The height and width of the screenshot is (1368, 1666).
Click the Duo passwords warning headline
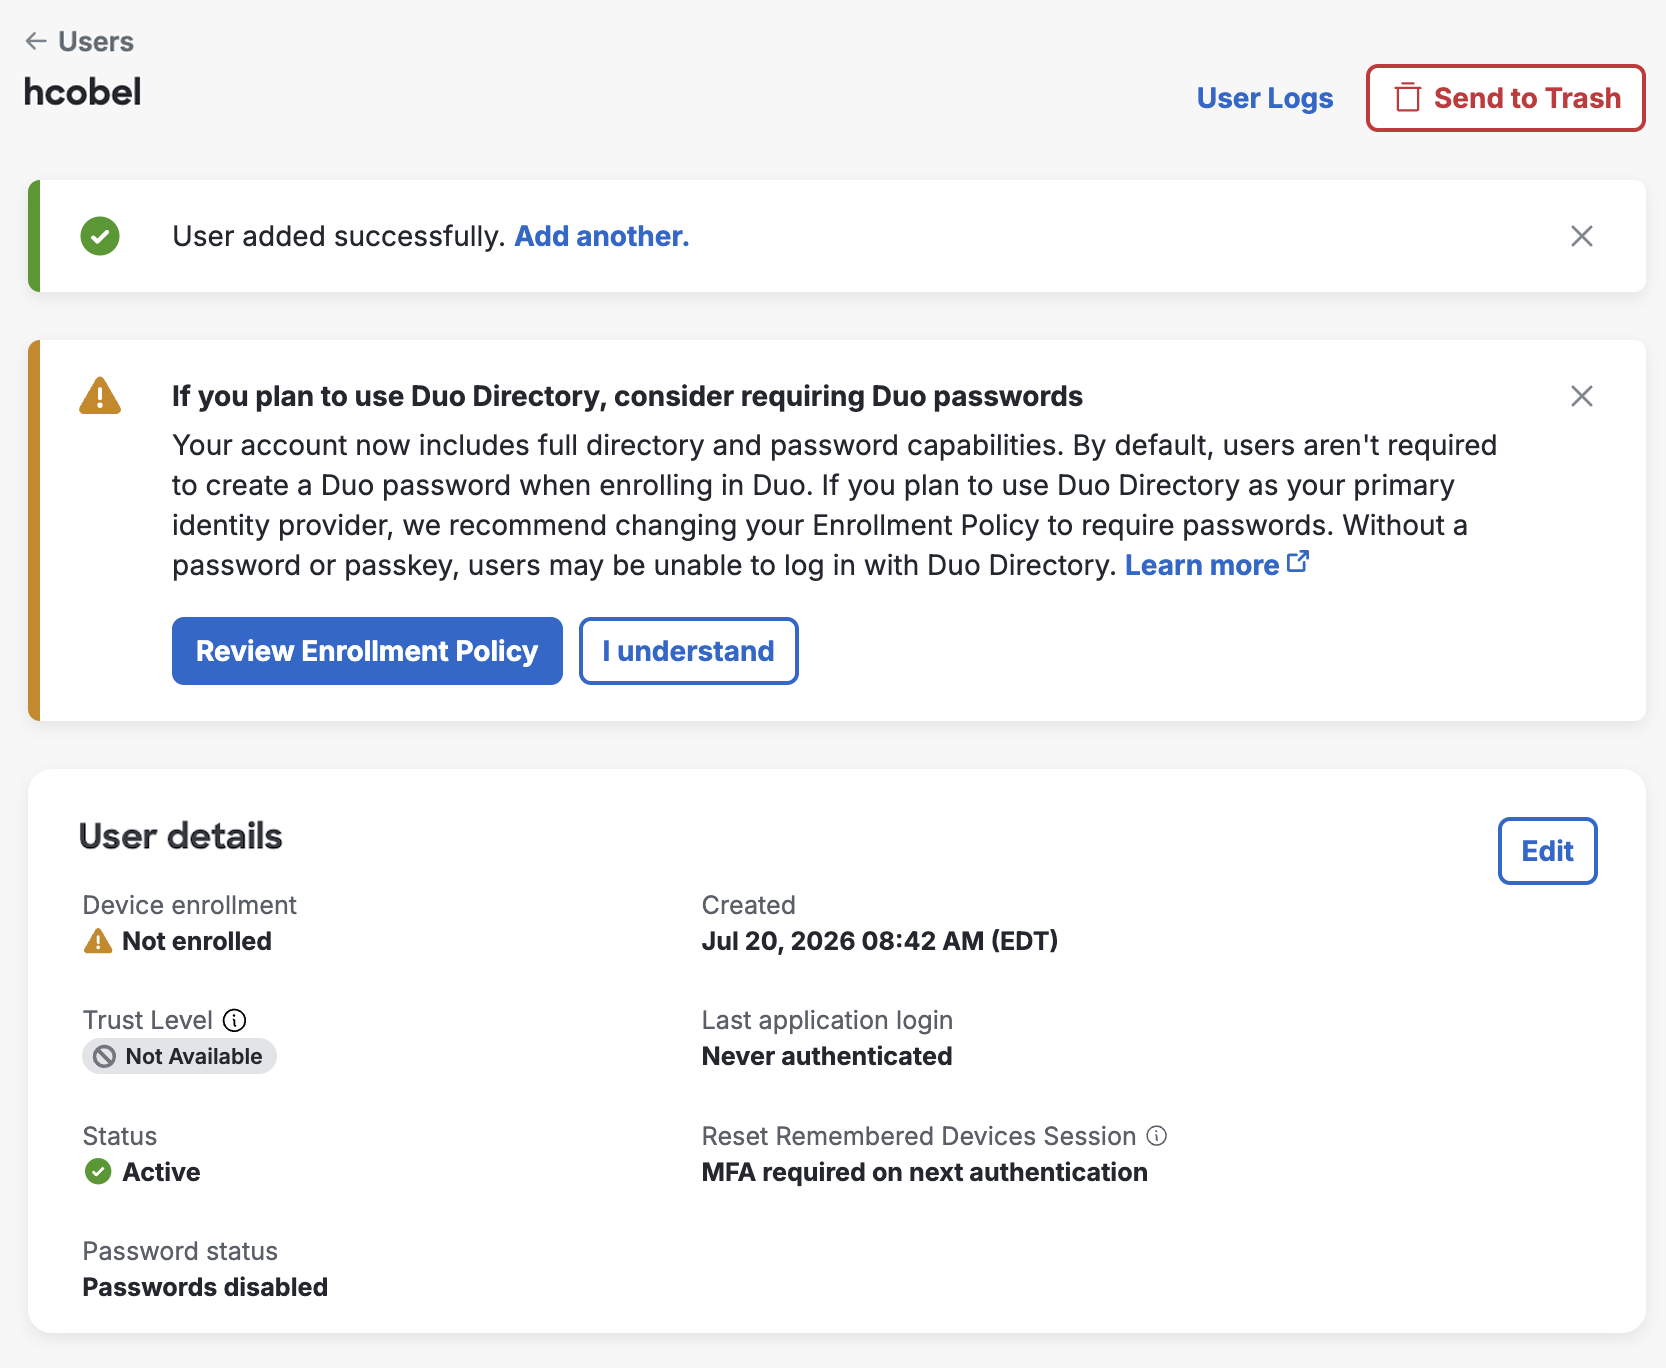(627, 396)
